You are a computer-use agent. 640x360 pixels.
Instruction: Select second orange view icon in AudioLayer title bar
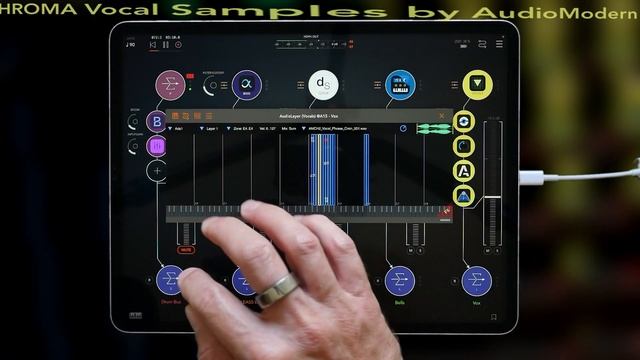pos(186,116)
